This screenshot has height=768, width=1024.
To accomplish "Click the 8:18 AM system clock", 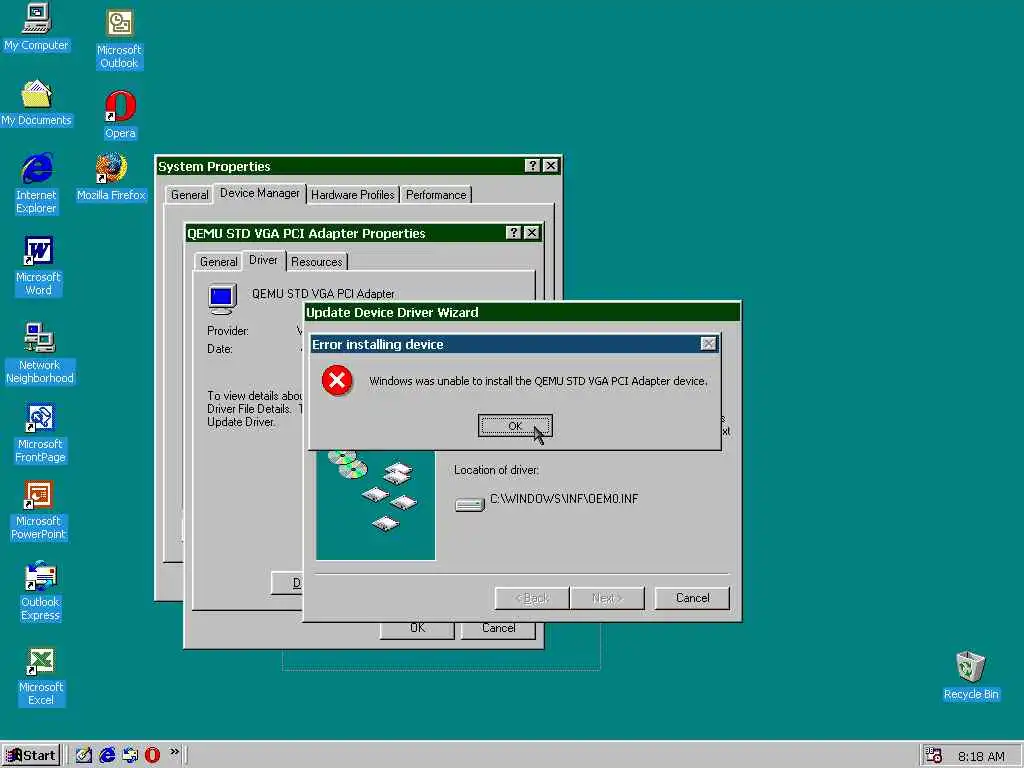I will (x=981, y=756).
